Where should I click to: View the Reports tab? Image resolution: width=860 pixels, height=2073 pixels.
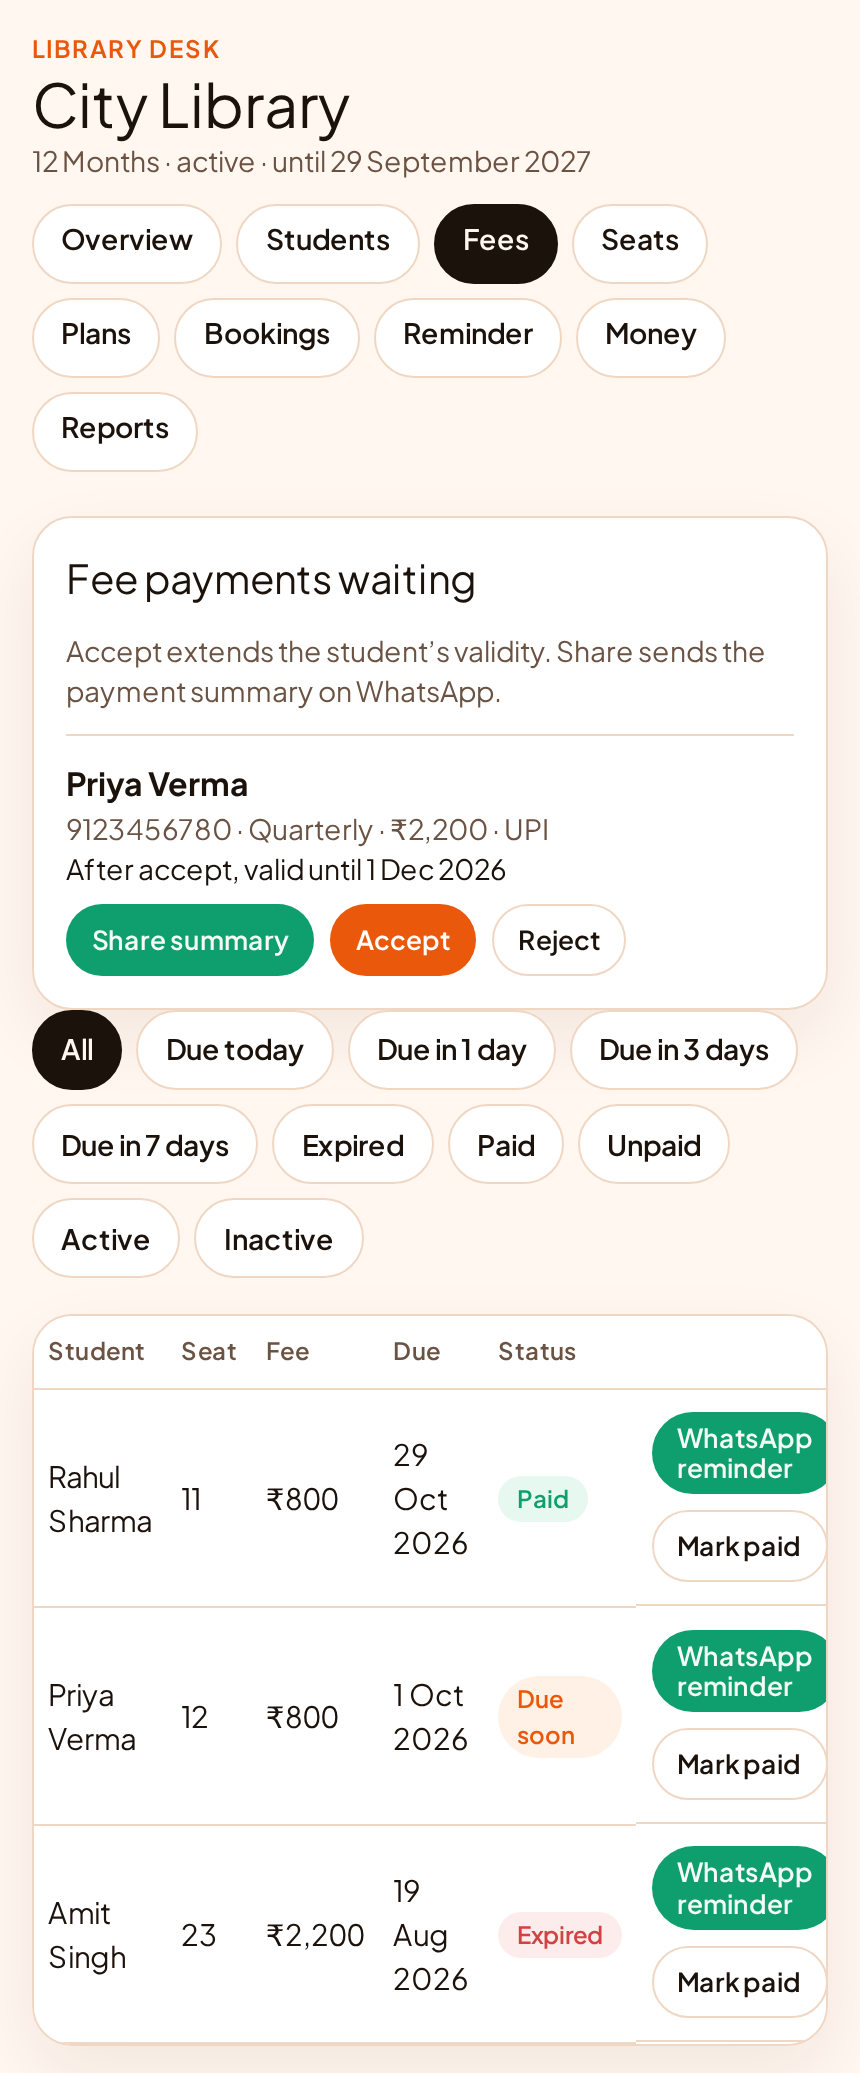[x=115, y=431]
